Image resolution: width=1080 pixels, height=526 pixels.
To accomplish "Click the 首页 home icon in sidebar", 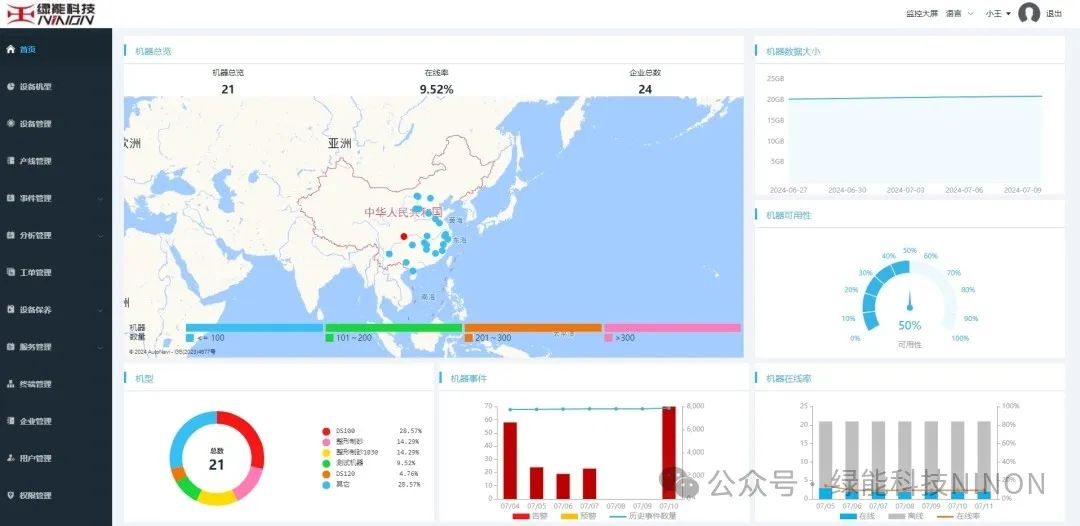I will click(10, 49).
